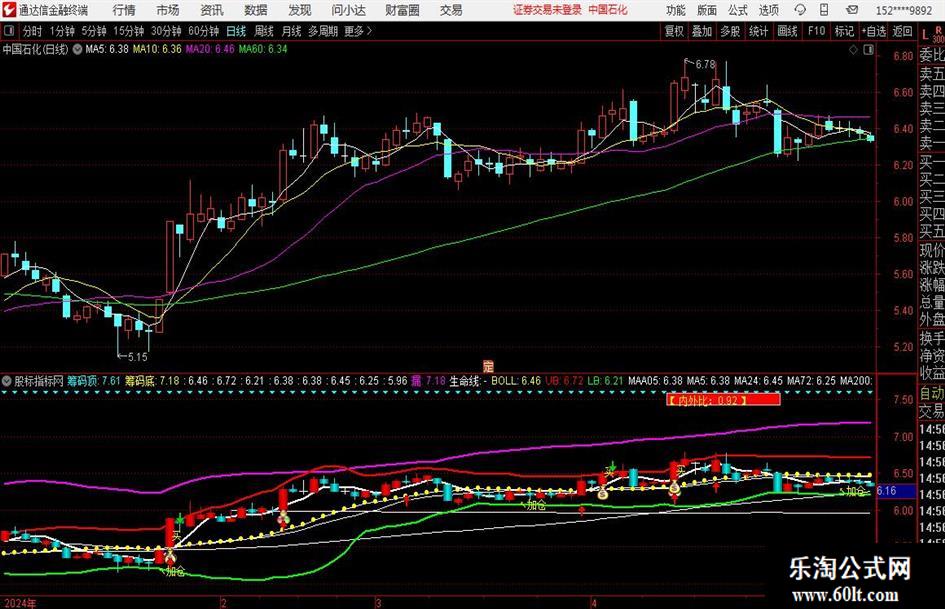Click the 通达信 app logo icon
Viewport: 945px width, 609px height.
(9, 10)
